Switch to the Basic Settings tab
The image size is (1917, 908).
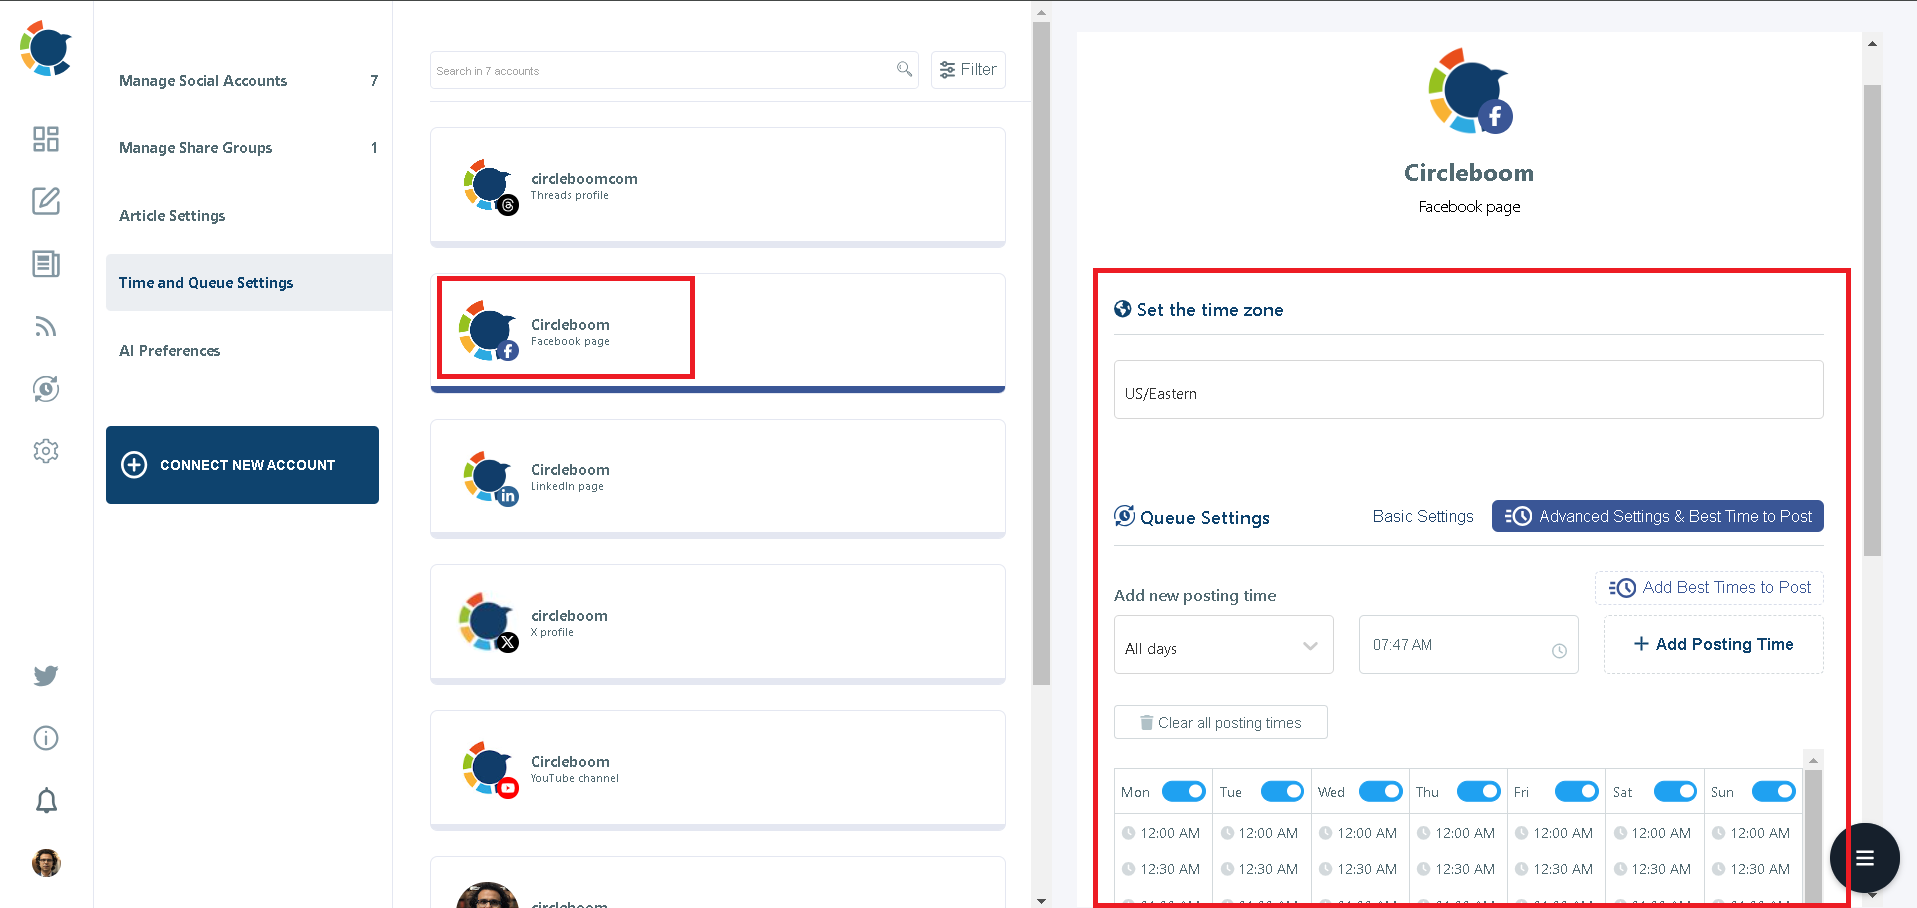(x=1422, y=516)
